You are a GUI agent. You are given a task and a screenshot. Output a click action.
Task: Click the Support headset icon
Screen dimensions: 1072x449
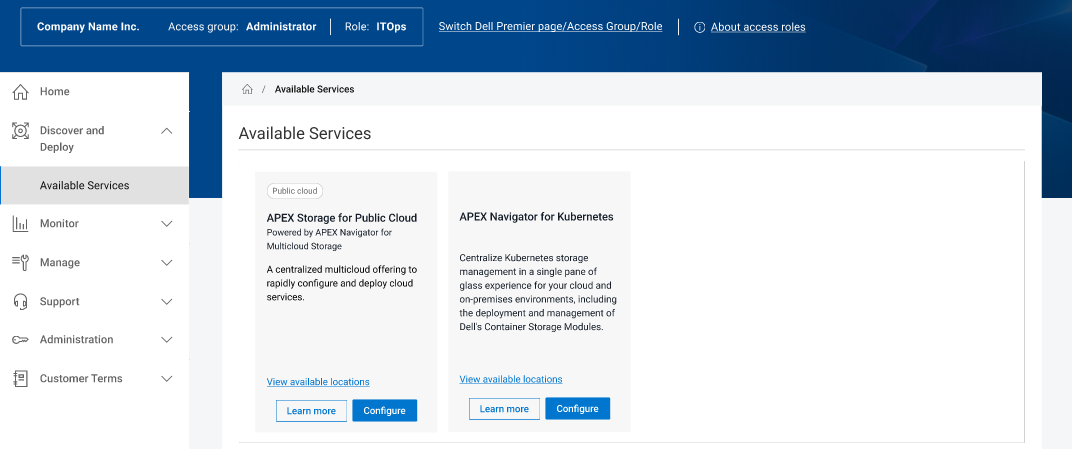(x=20, y=301)
